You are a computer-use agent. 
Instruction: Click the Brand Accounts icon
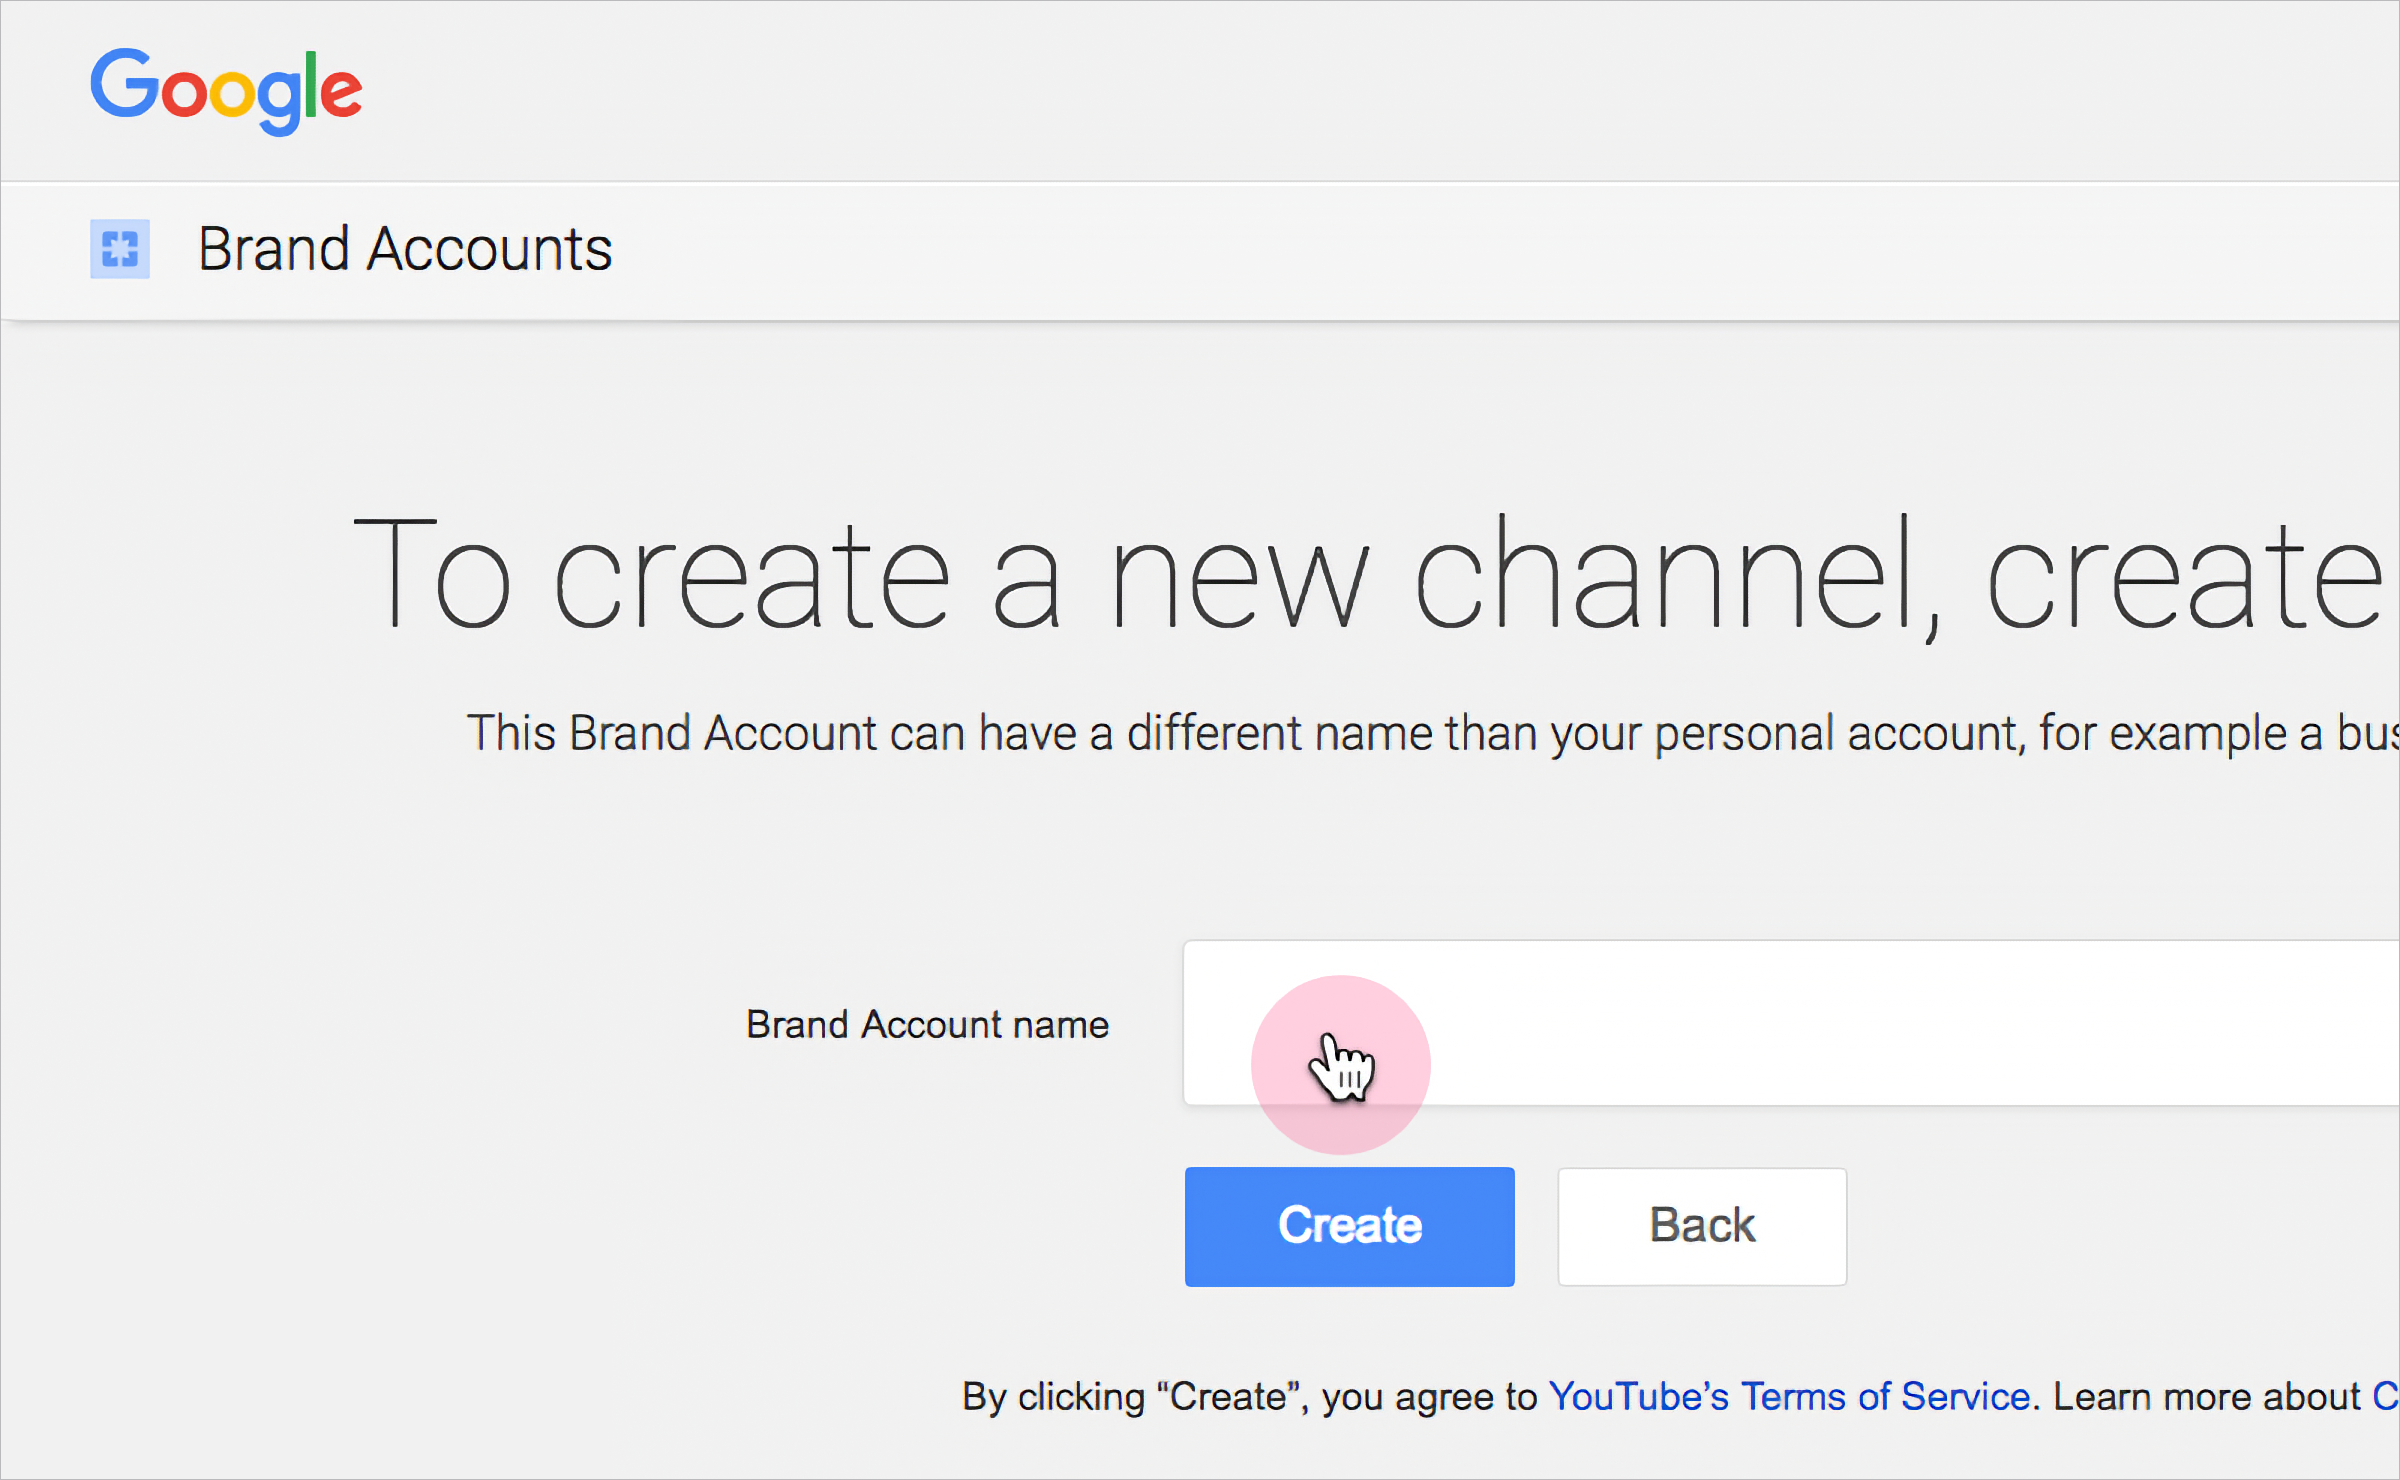pyautogui.click(x=120, y=249)
